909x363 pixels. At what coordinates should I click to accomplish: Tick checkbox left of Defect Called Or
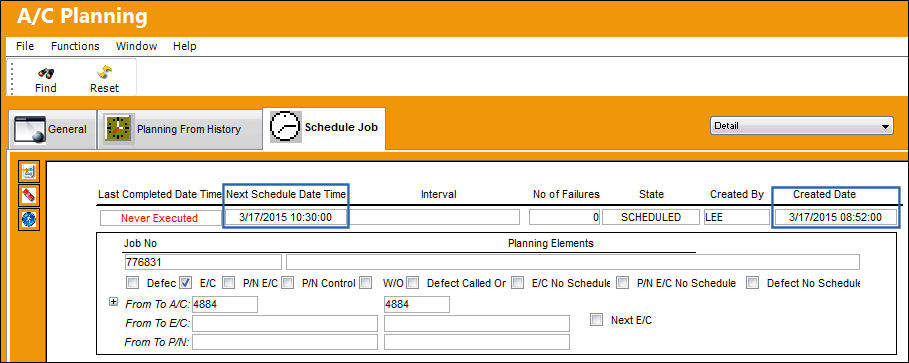coord(413,283)
